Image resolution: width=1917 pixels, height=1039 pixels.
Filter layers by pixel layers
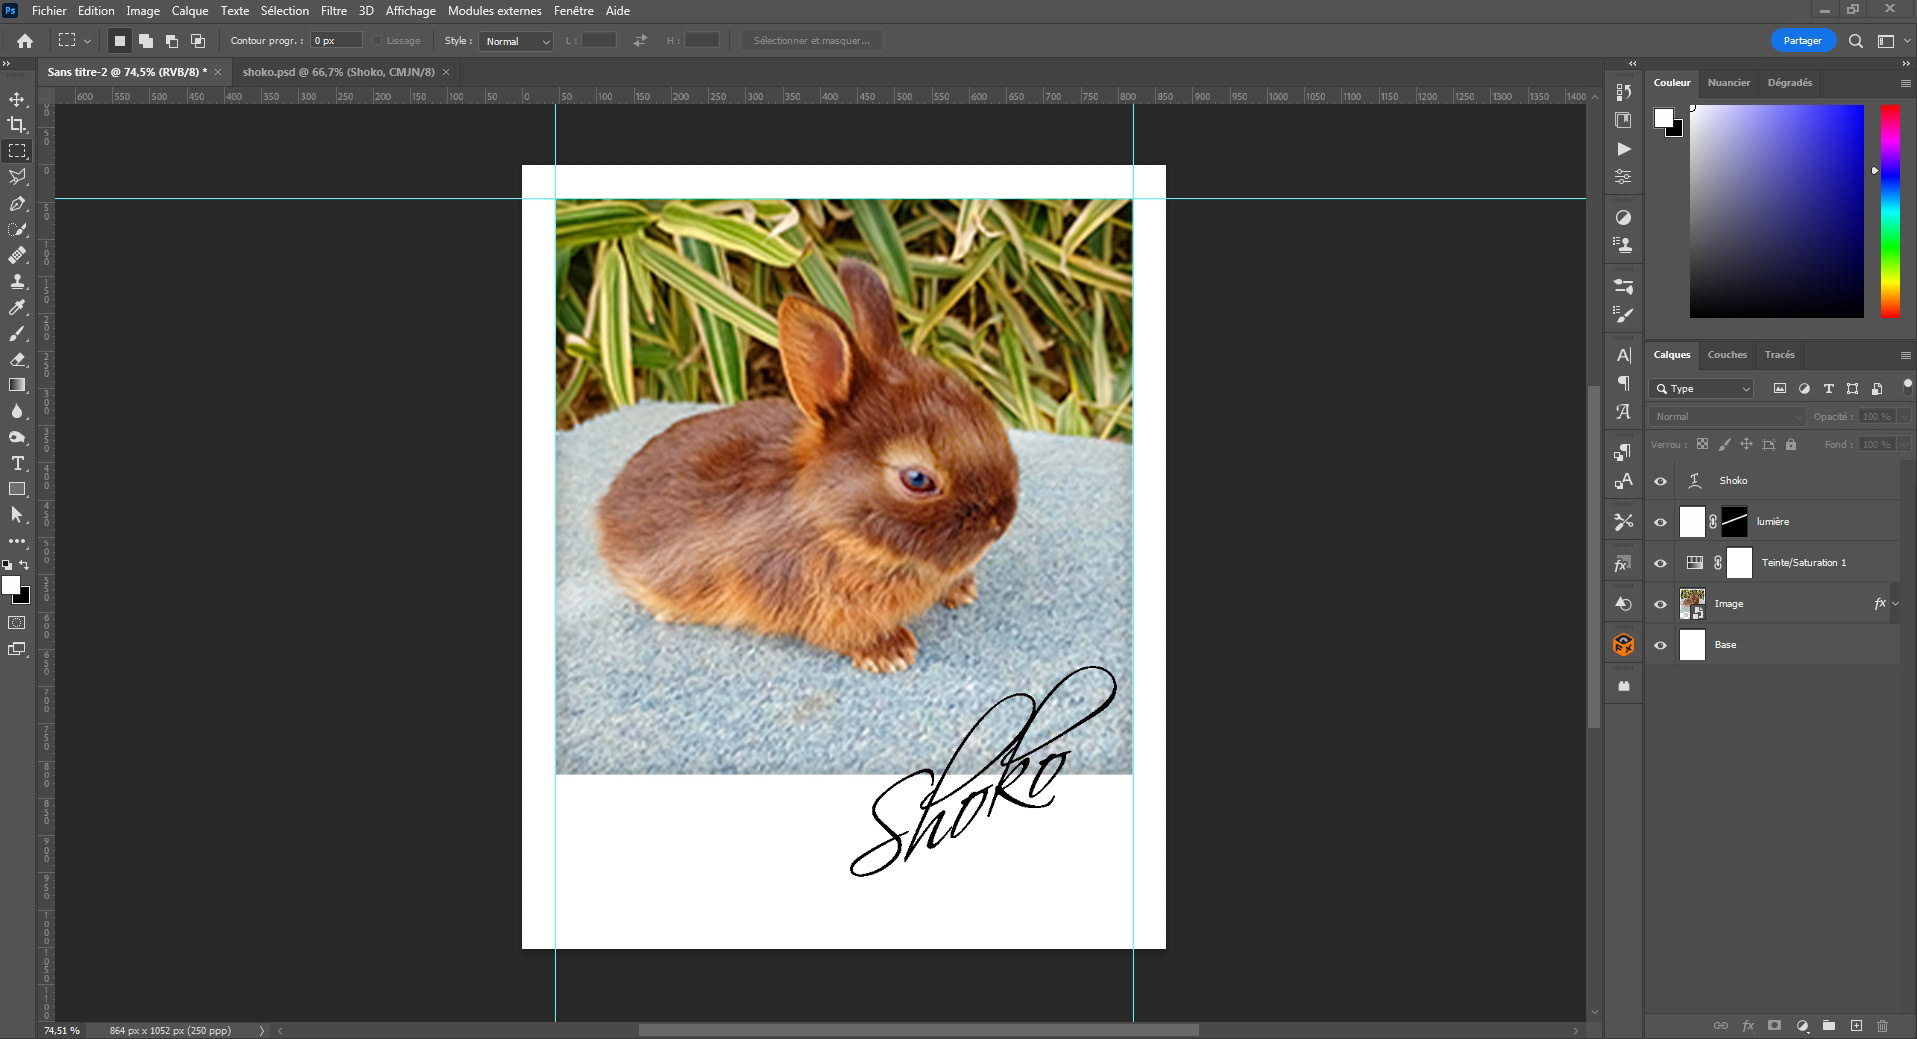tap(1780, 388)
